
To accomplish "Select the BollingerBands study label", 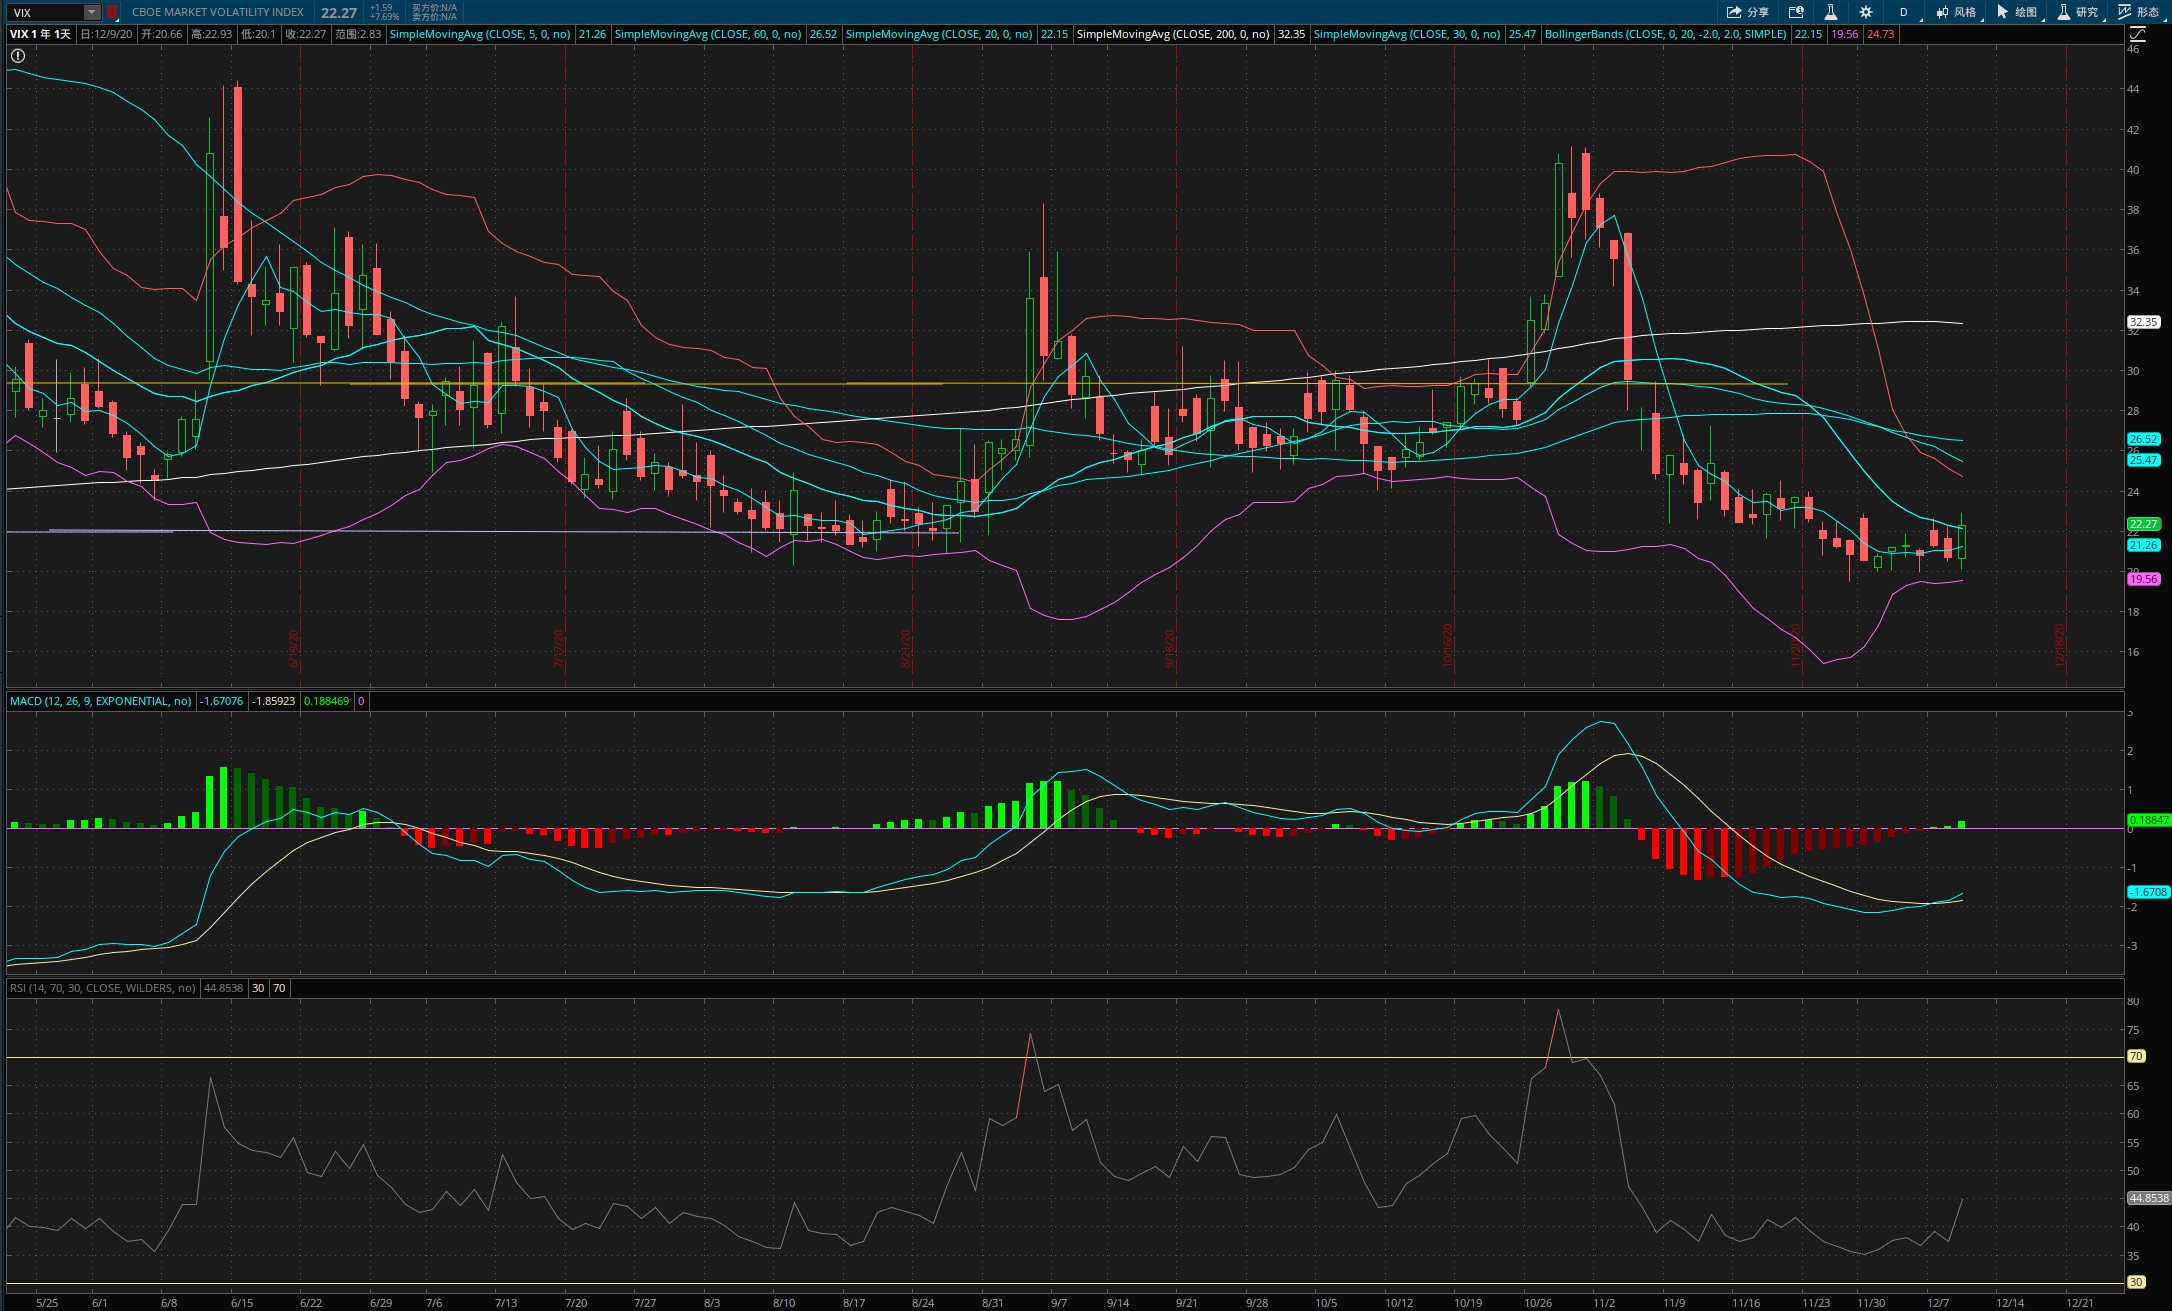I will coord(1665,34).
